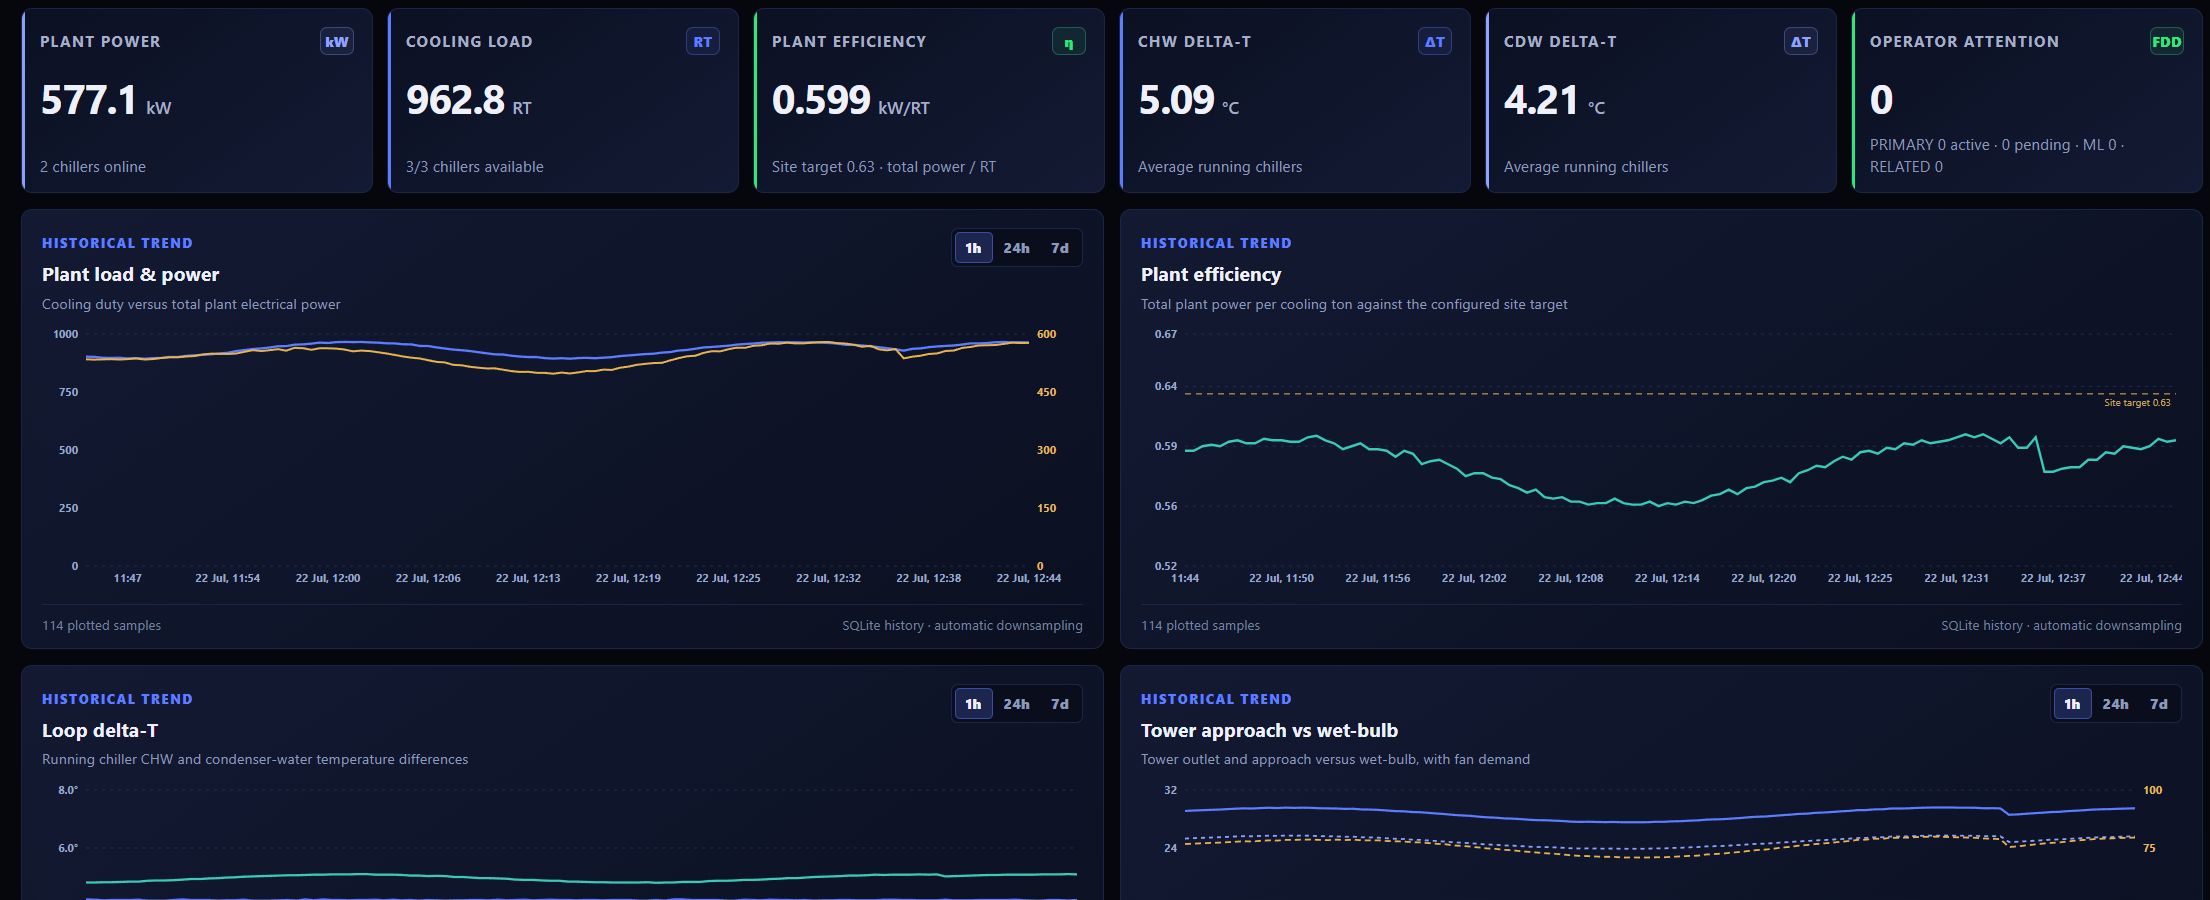Click the 'Loop delta-T' chart title
The height and width of the screenshot is (900, 2210).
pyautogui.click(x=100, y=730)
